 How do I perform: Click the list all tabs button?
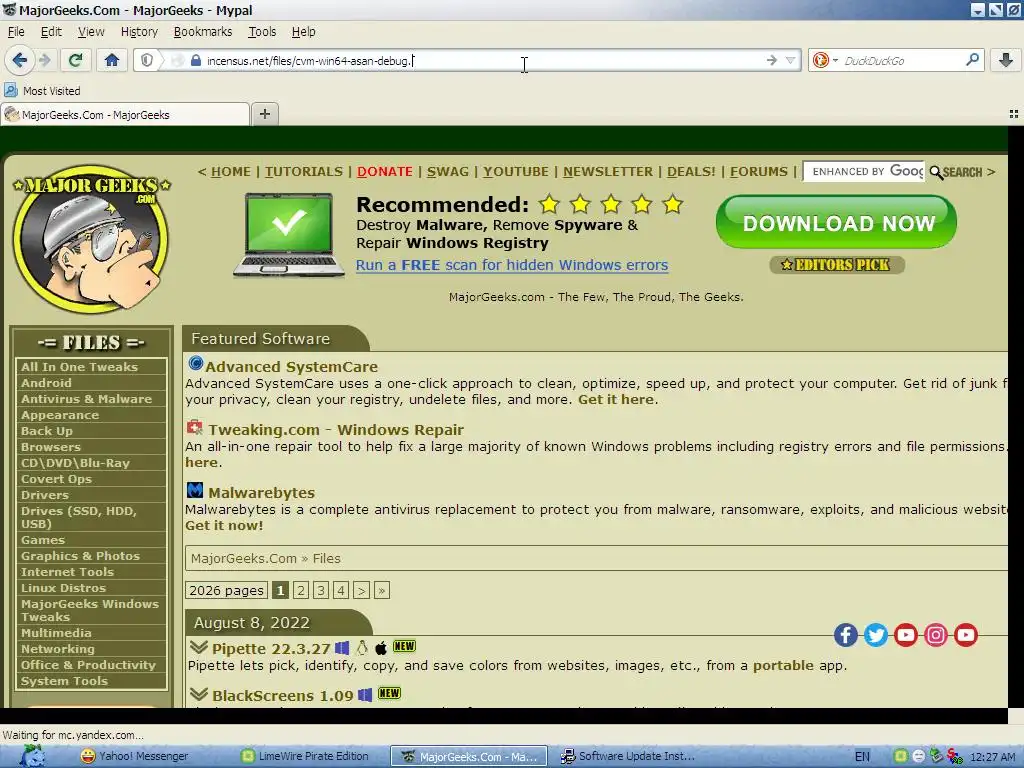tap(1014, 114)
